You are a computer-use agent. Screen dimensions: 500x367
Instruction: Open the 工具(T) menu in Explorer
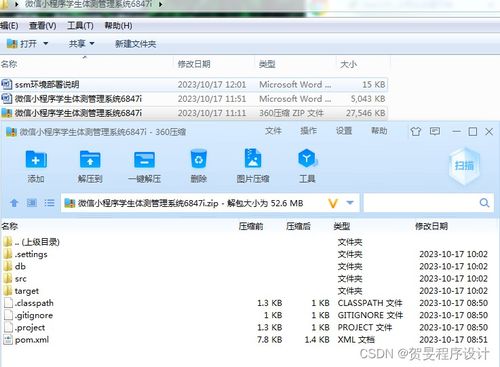click(80, 26)
